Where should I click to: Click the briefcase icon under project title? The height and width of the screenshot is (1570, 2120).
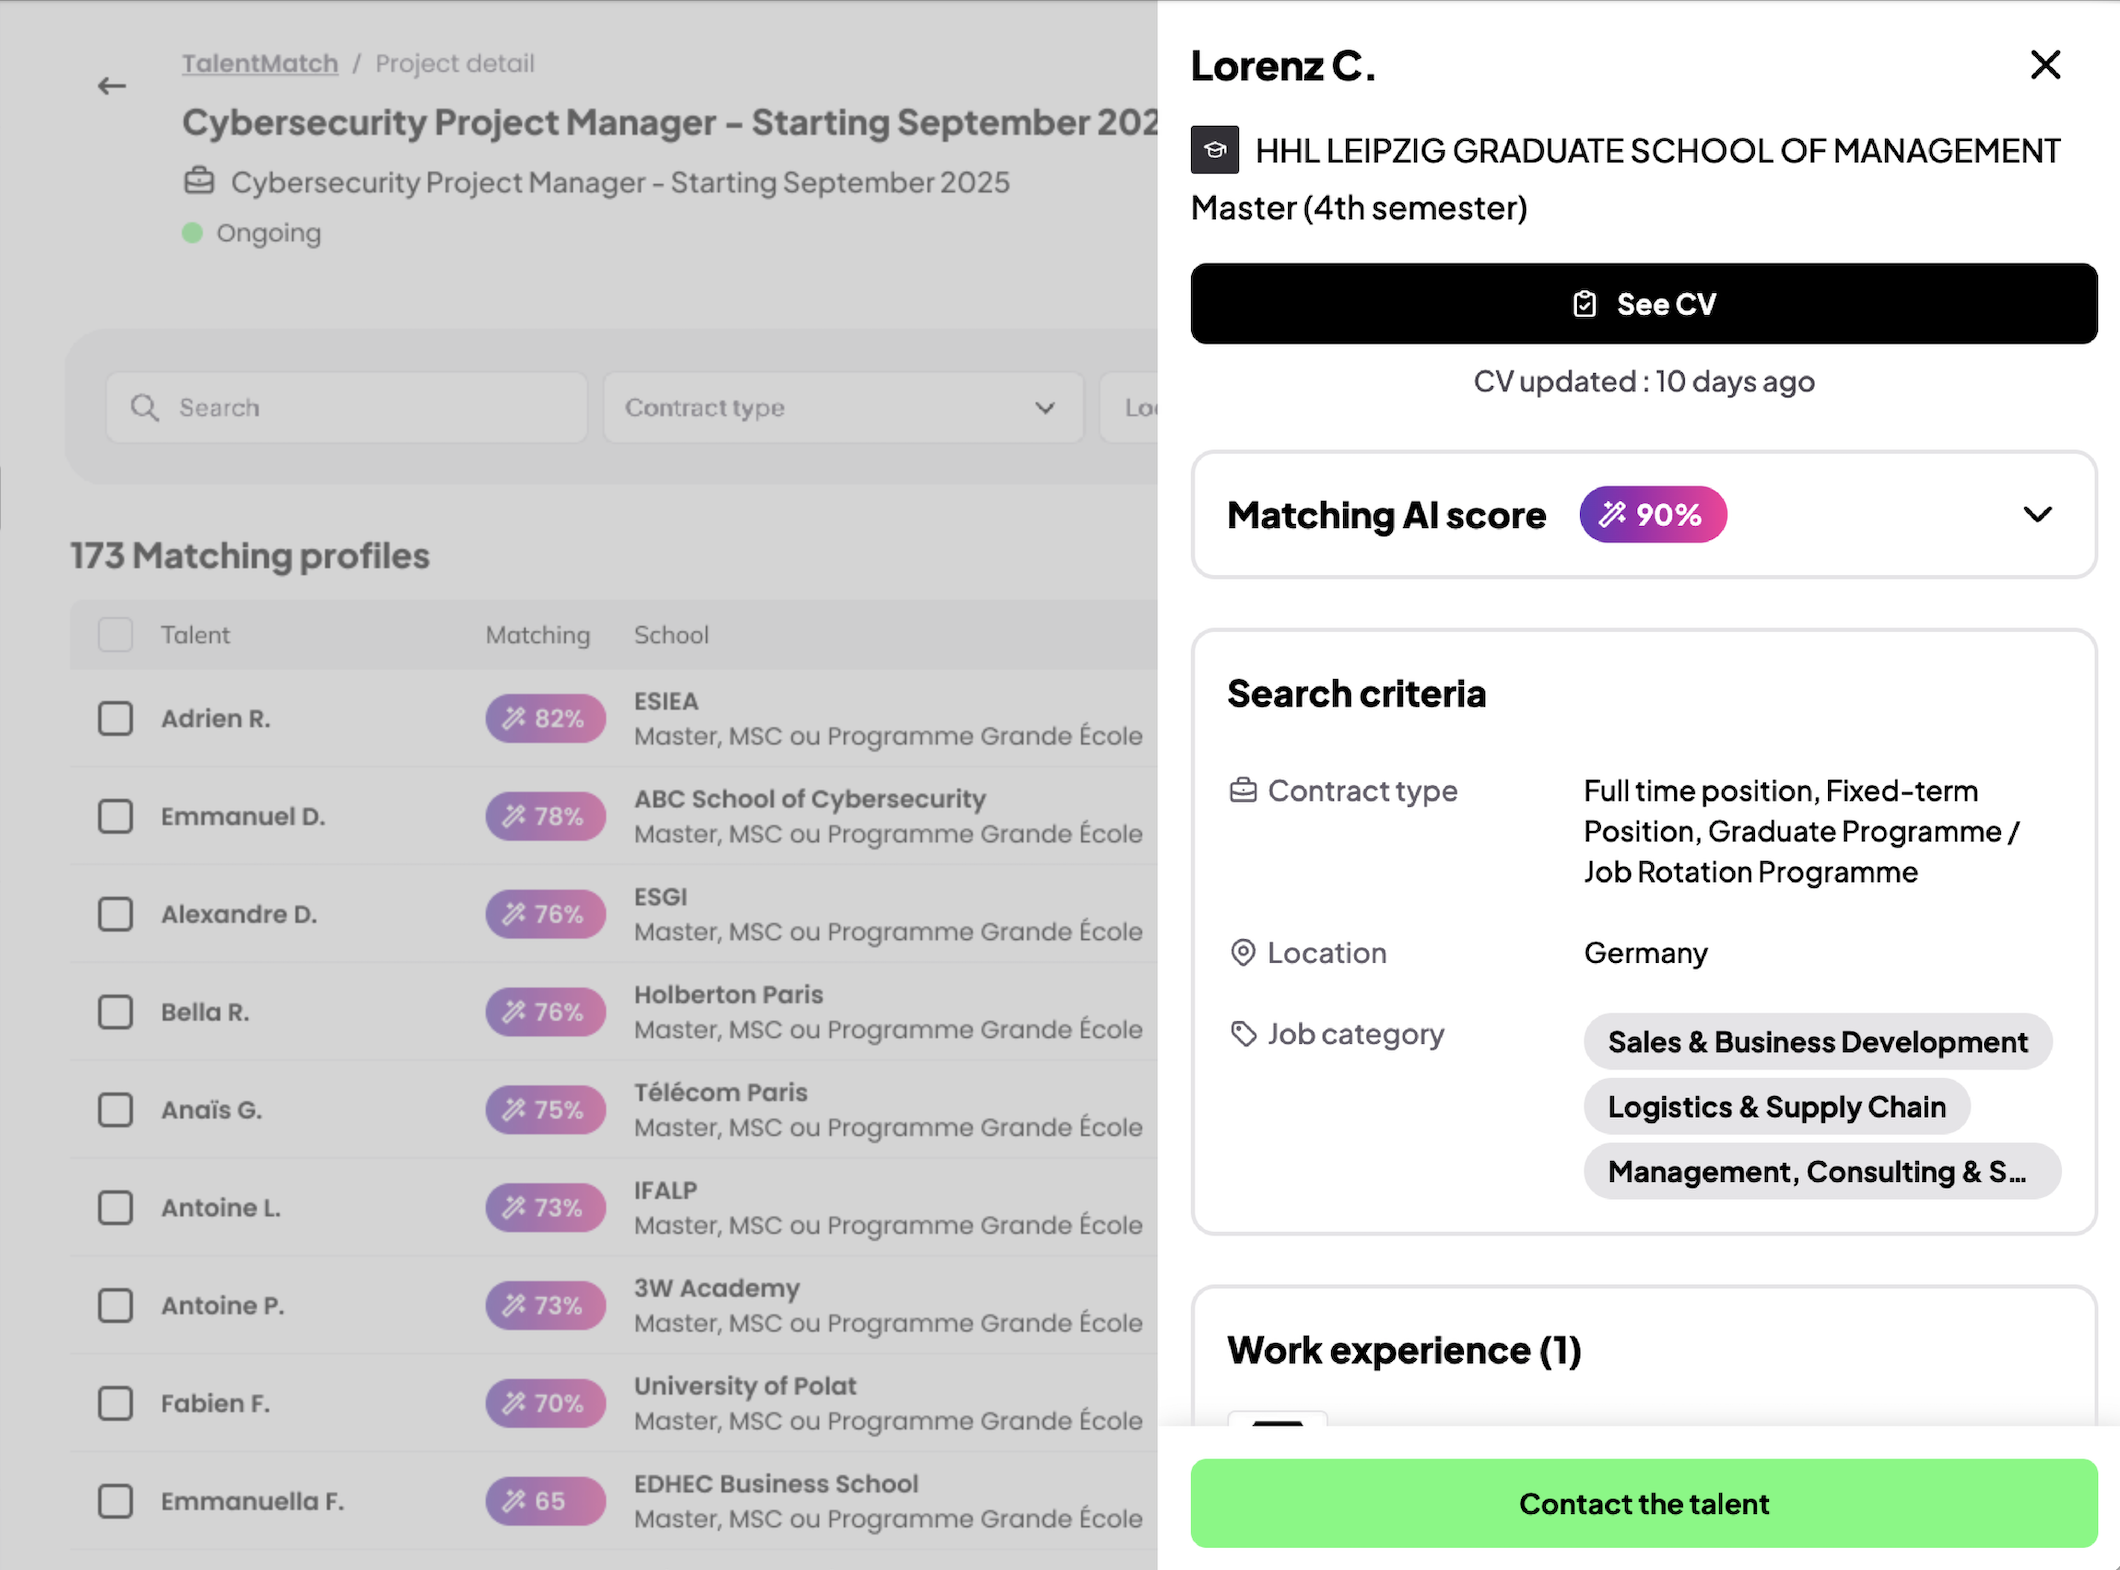[x=199, y=182]
